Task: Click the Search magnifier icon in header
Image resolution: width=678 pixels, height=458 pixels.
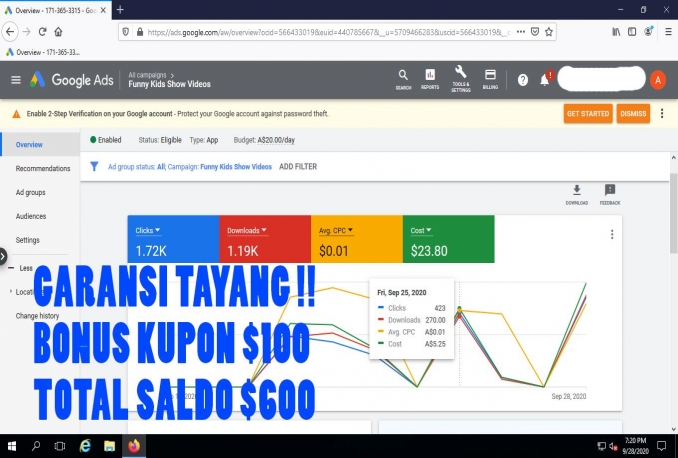Action: coord(402,77)
